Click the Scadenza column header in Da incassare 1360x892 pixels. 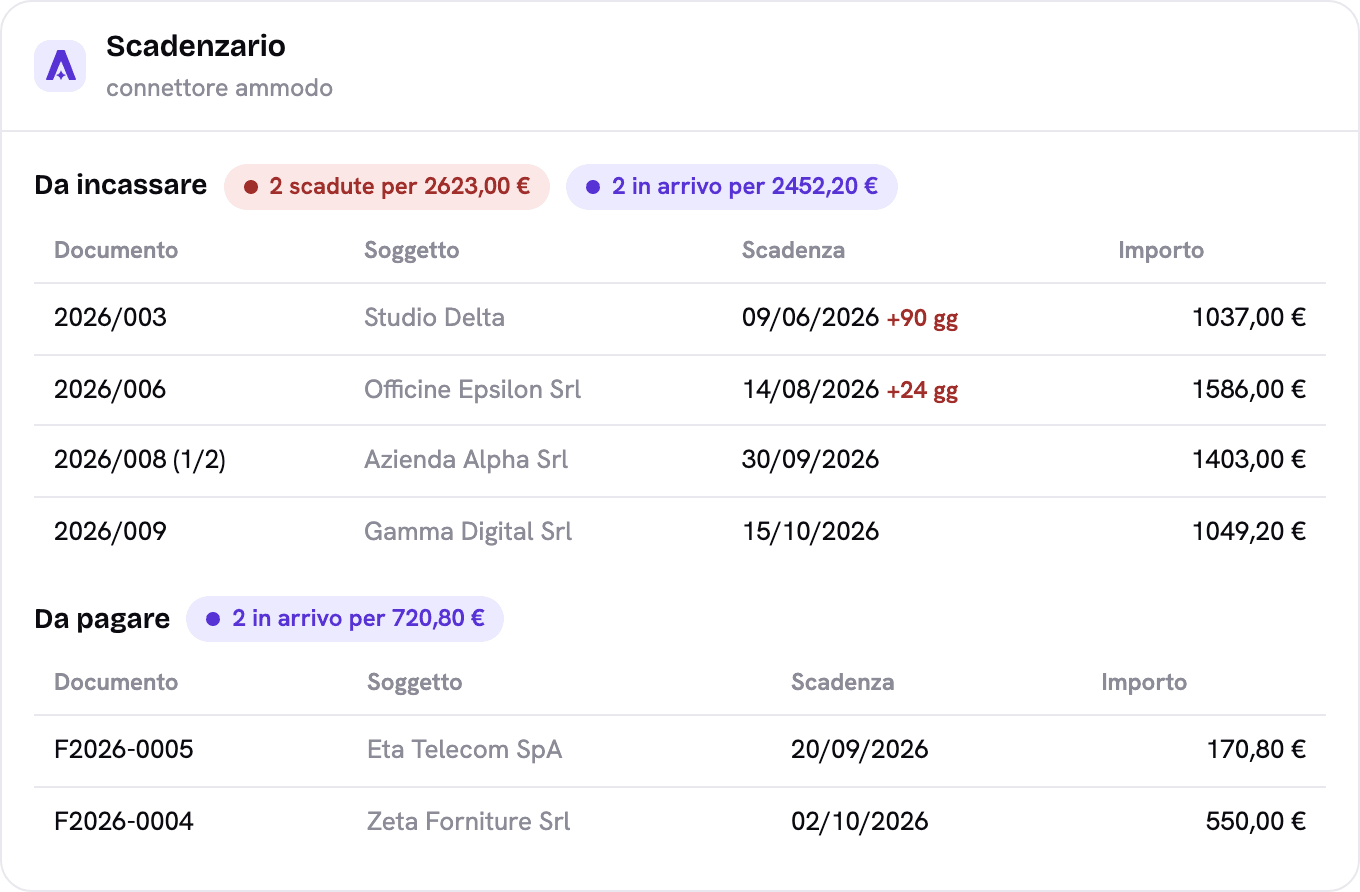pos(793,250)
